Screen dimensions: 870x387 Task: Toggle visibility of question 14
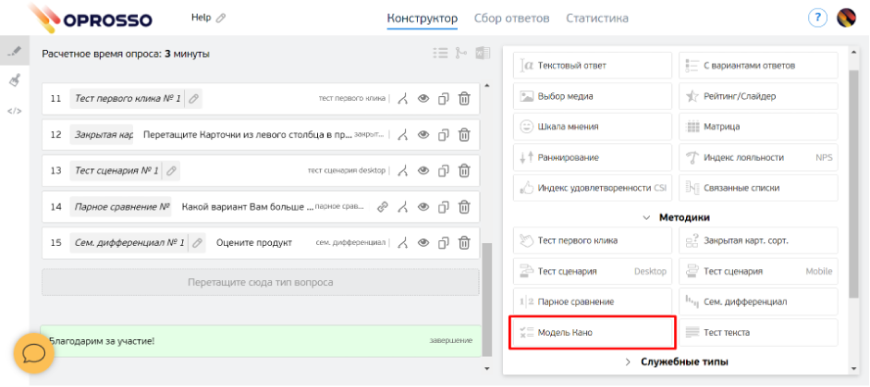point(424,207)
